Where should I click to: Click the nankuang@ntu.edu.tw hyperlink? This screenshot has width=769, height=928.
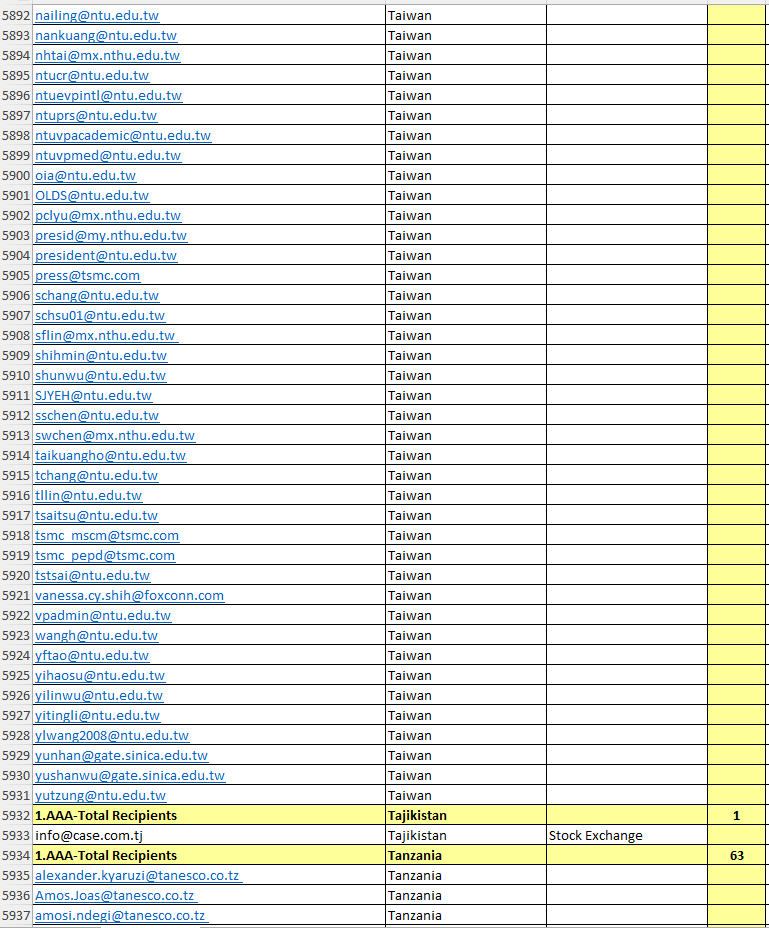pyautogui.click(x=106, y=36)
